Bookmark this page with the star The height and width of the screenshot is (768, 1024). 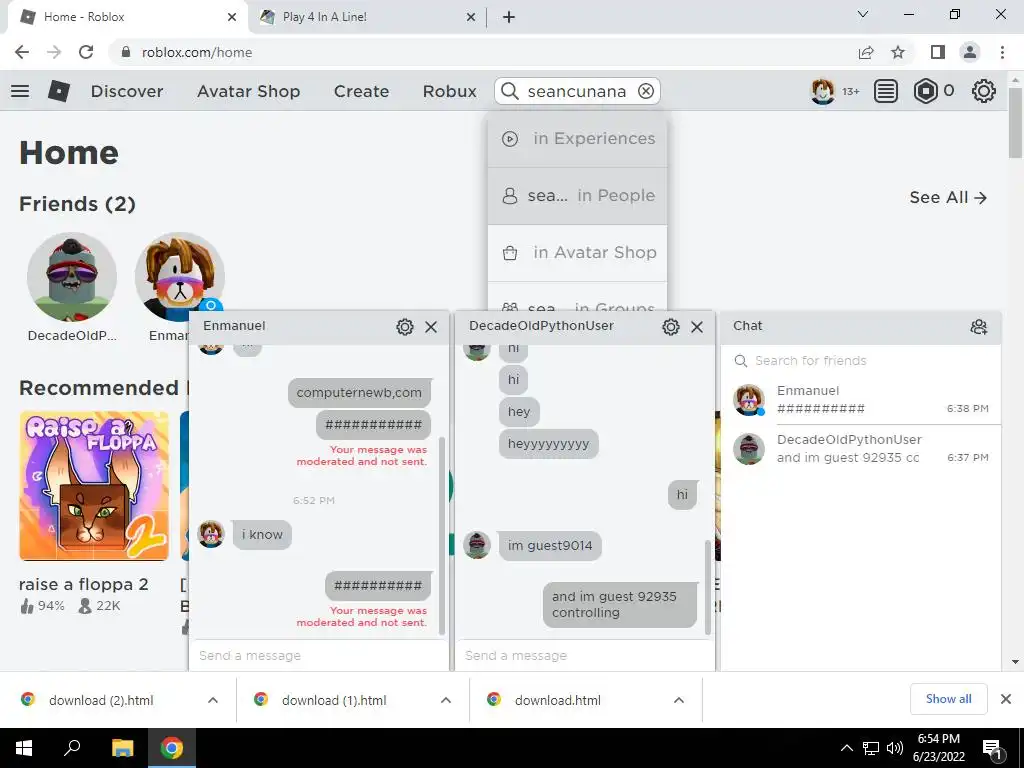[898, 52]
